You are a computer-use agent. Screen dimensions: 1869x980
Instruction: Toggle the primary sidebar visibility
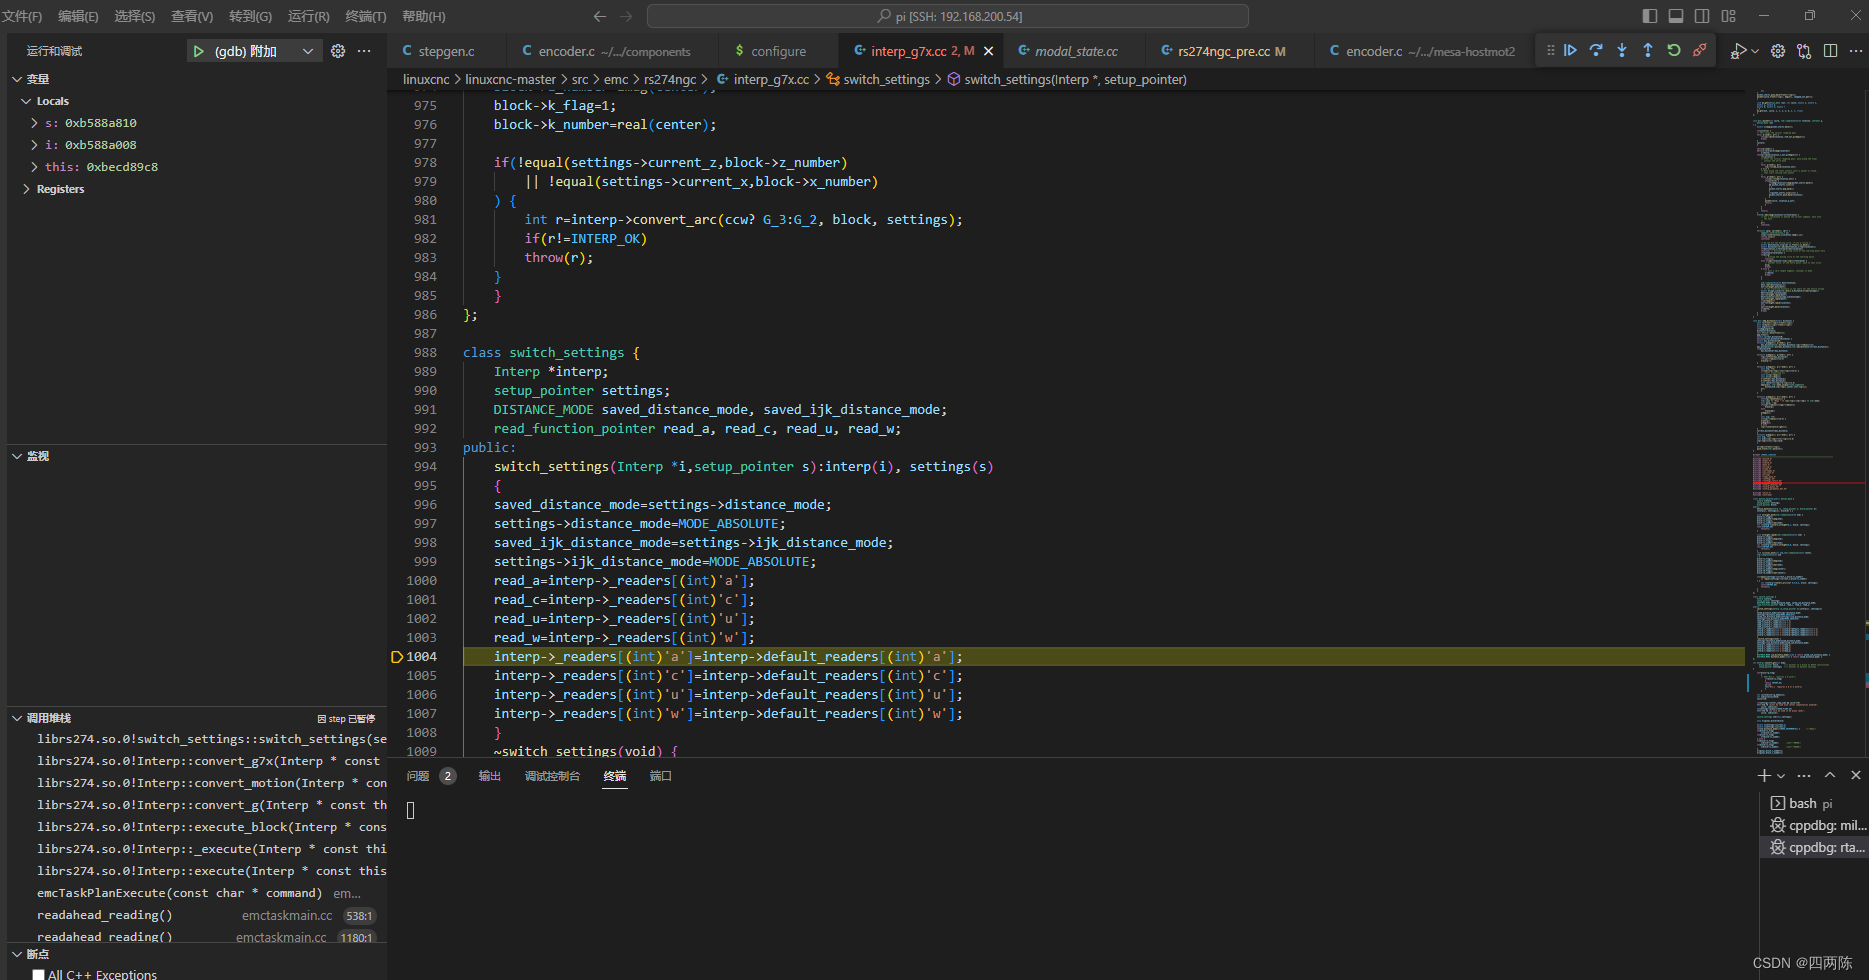1650,16
